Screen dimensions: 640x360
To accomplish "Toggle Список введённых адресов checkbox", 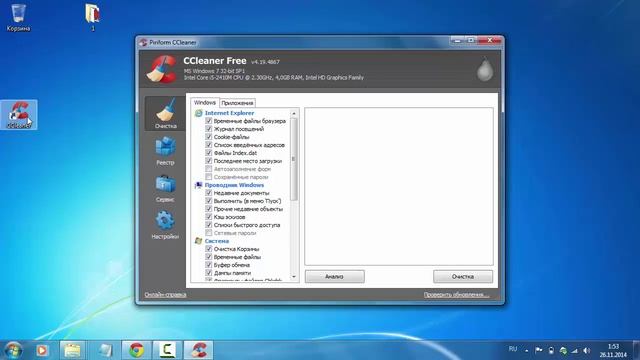I will (209, 145).
